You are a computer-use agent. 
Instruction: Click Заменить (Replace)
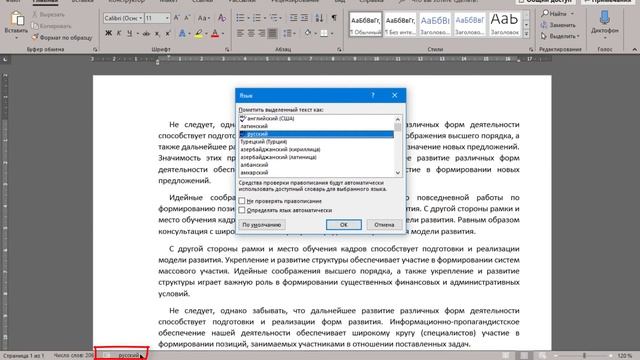(558, 25)
